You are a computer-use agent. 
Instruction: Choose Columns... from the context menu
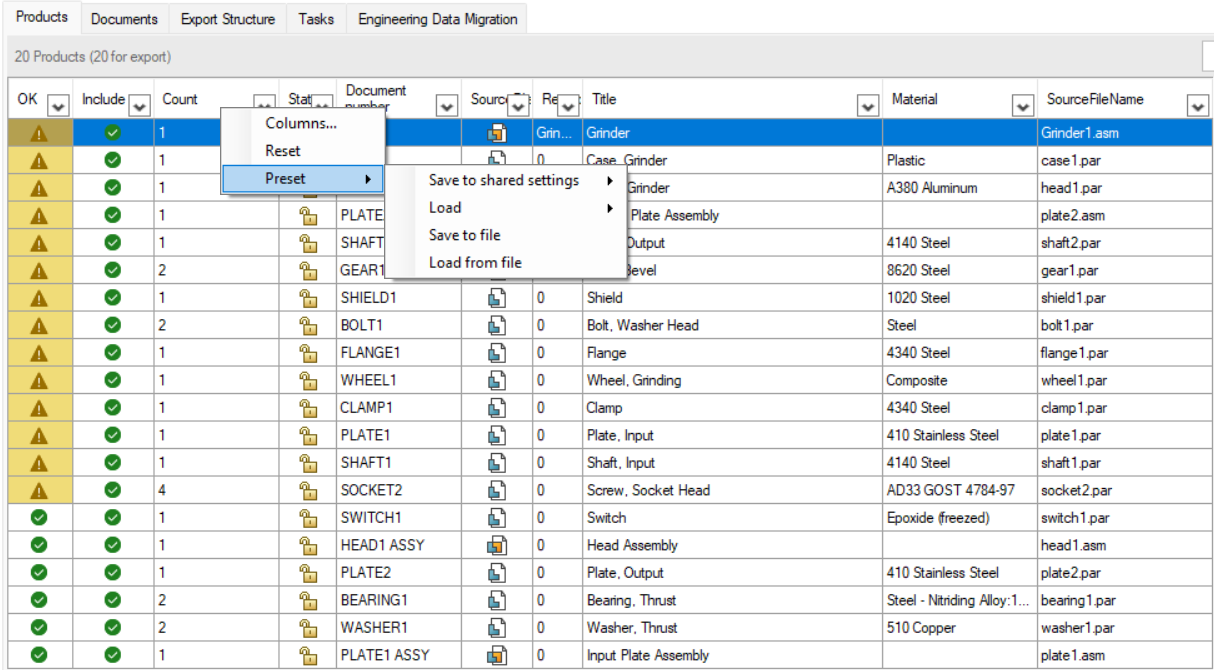302,123
